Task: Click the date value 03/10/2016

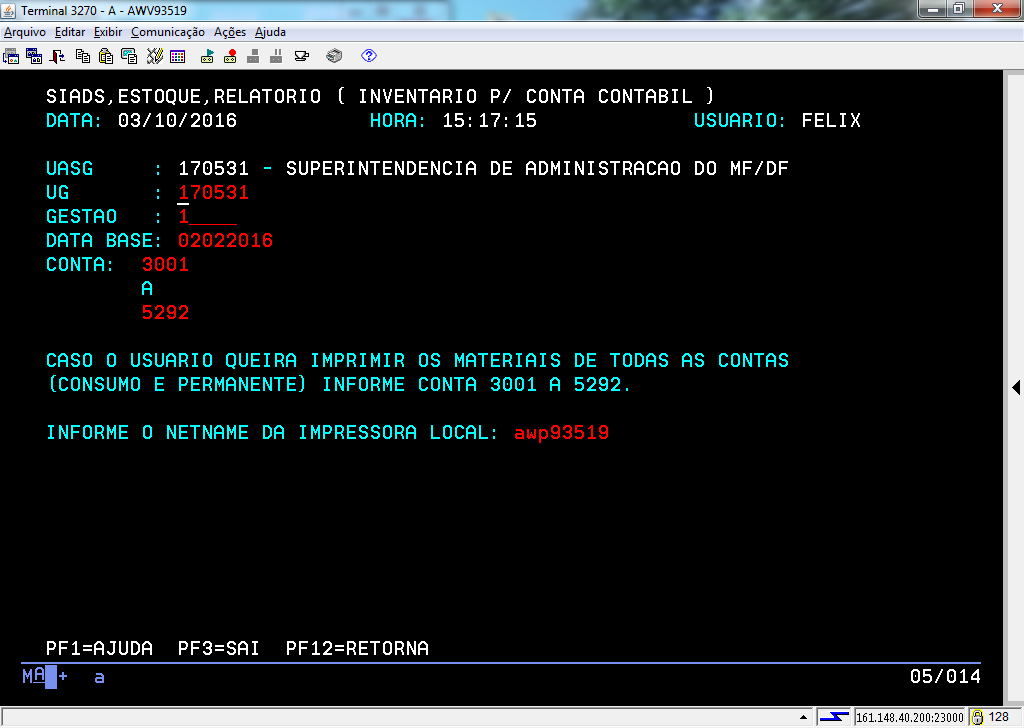Action: click(177, 120)
